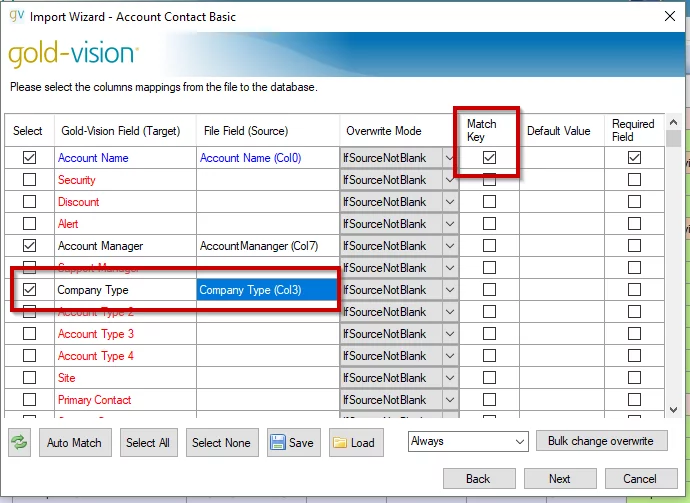
Task: Close the Import Wizard window
Action: (670, 16)
